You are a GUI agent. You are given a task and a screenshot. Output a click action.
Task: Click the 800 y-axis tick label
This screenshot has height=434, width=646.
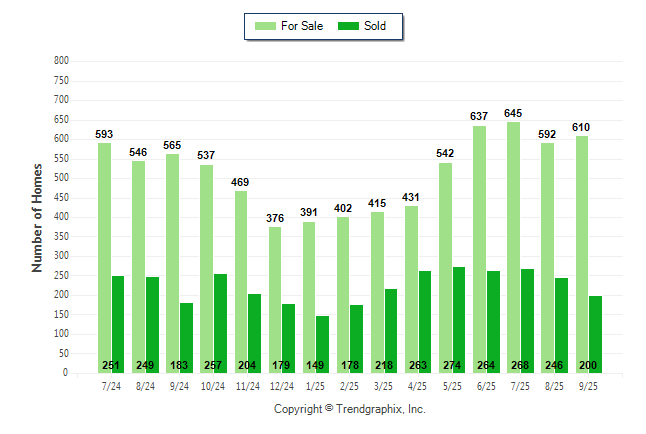[x=61, y=61]
